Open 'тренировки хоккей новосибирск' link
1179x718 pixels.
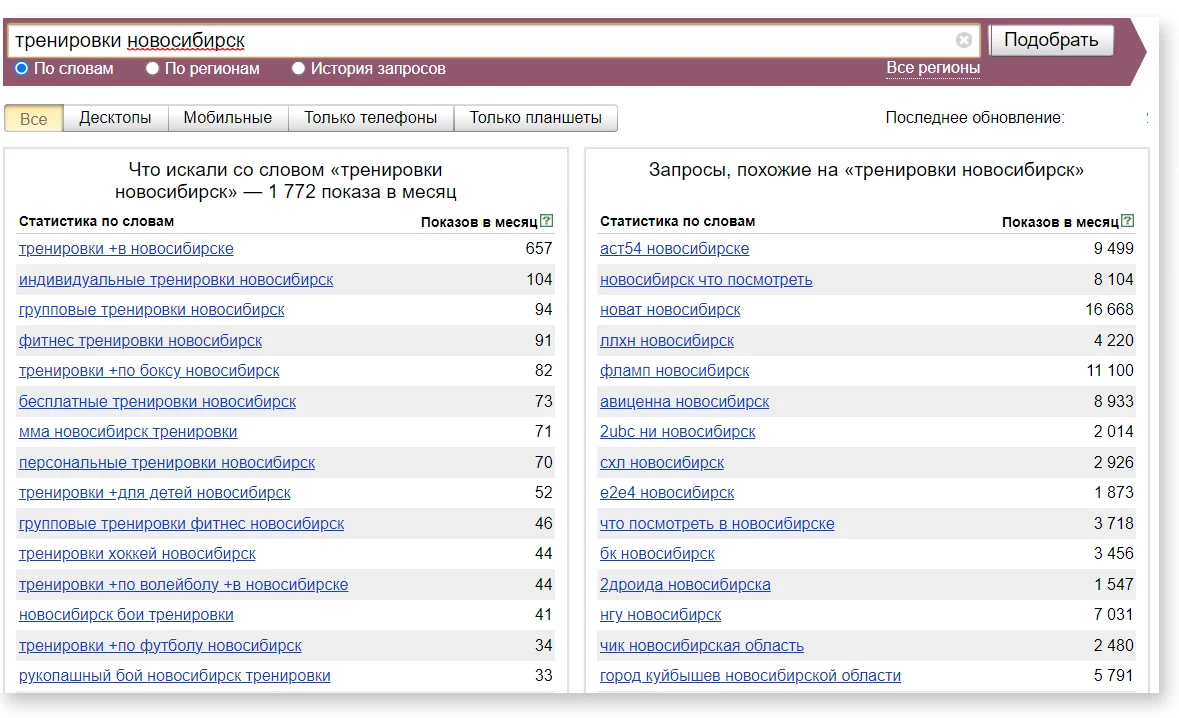[137, 553]
